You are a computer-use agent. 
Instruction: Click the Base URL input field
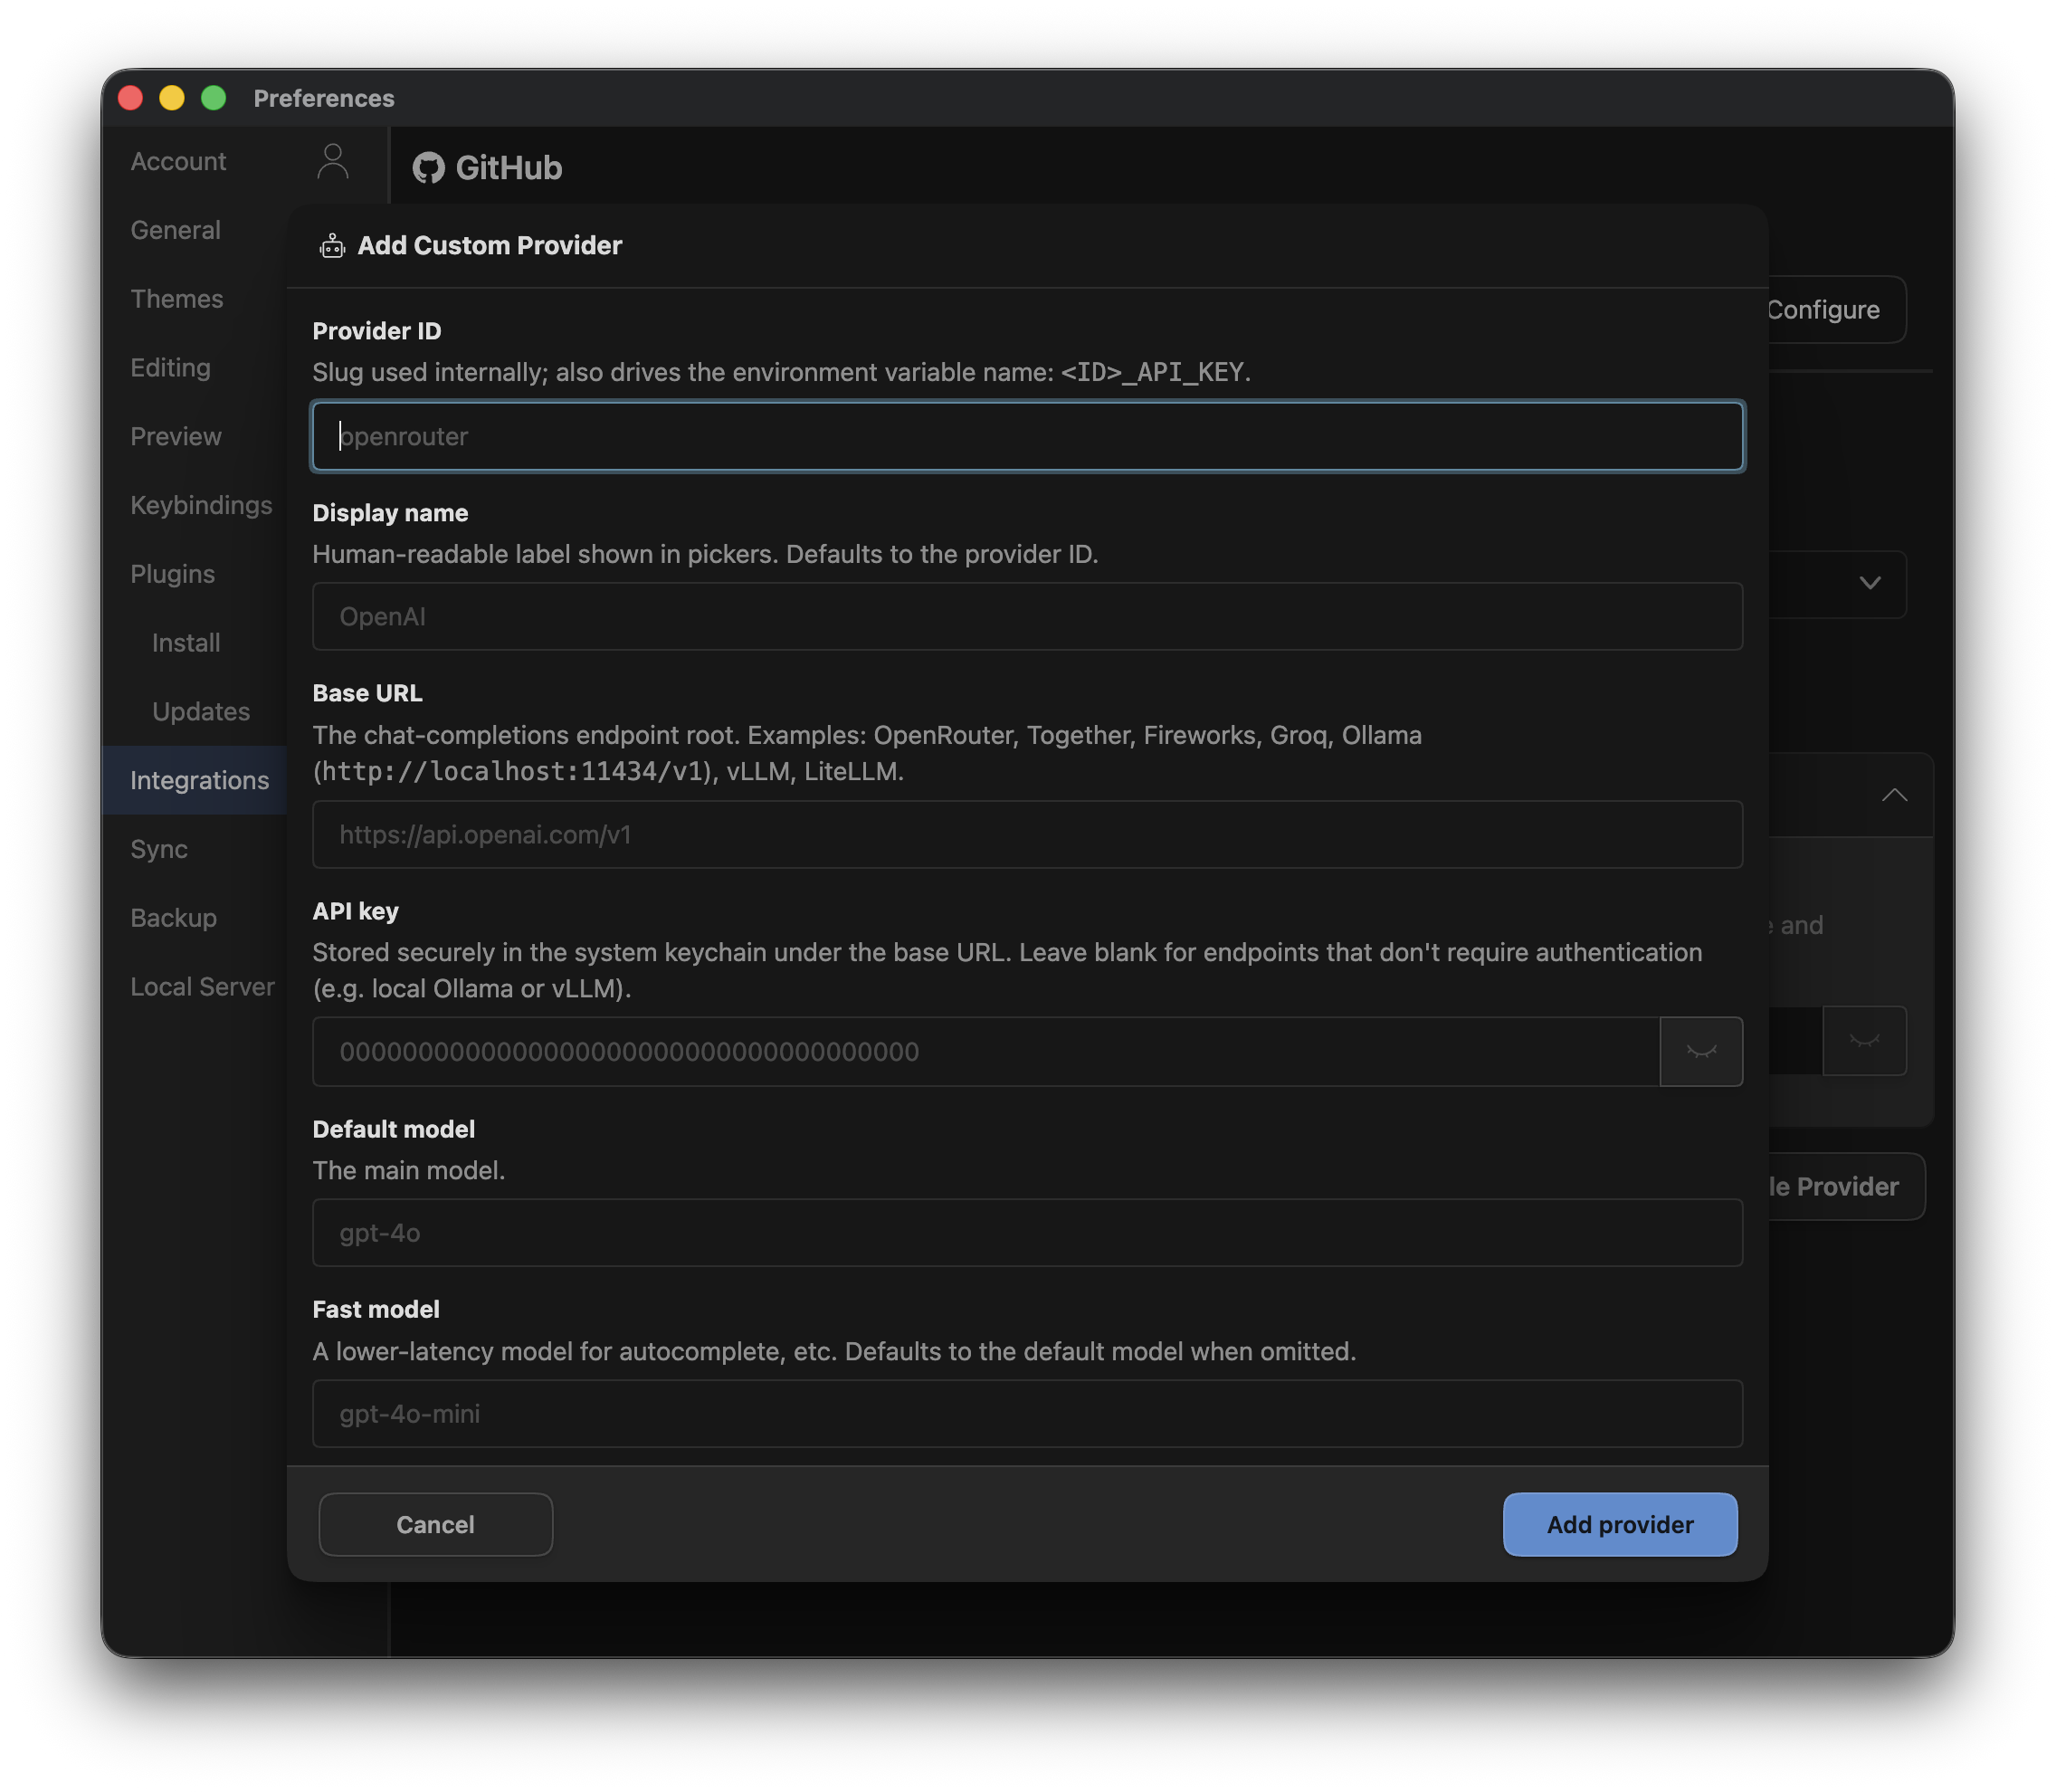pos(1027,835)
